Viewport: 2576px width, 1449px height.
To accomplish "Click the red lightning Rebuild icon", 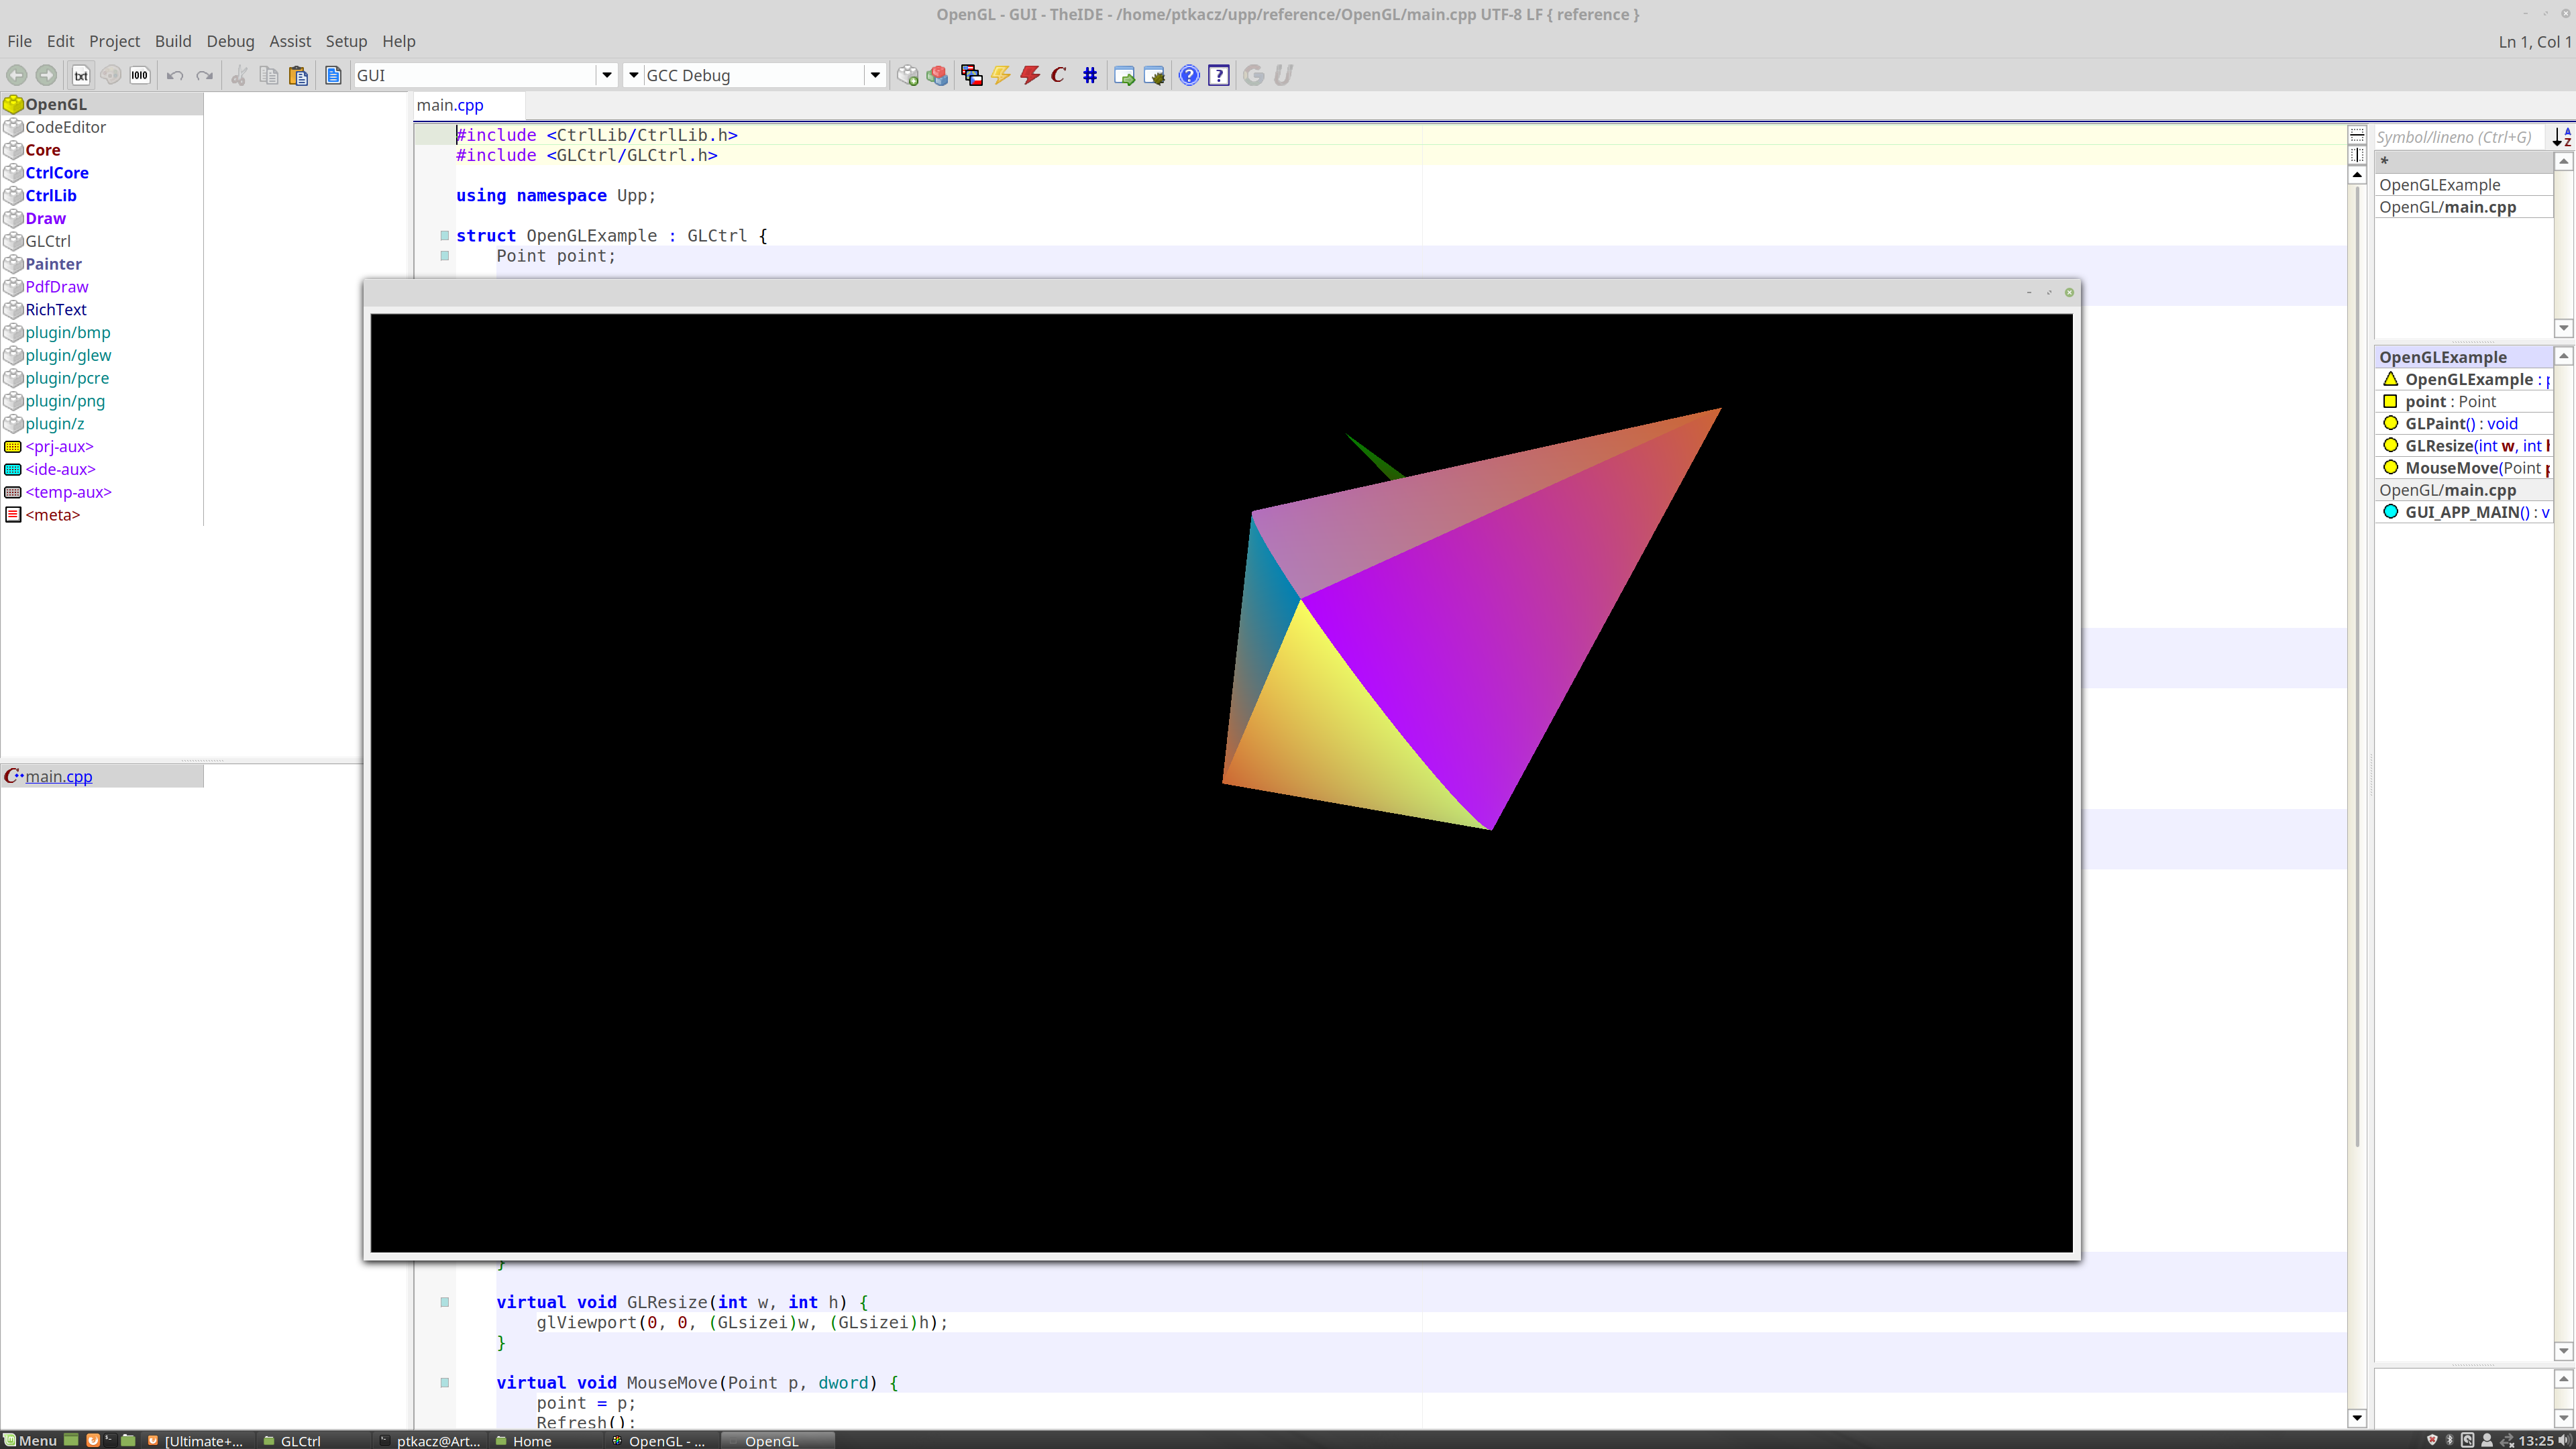I will tap(1030, 75).
